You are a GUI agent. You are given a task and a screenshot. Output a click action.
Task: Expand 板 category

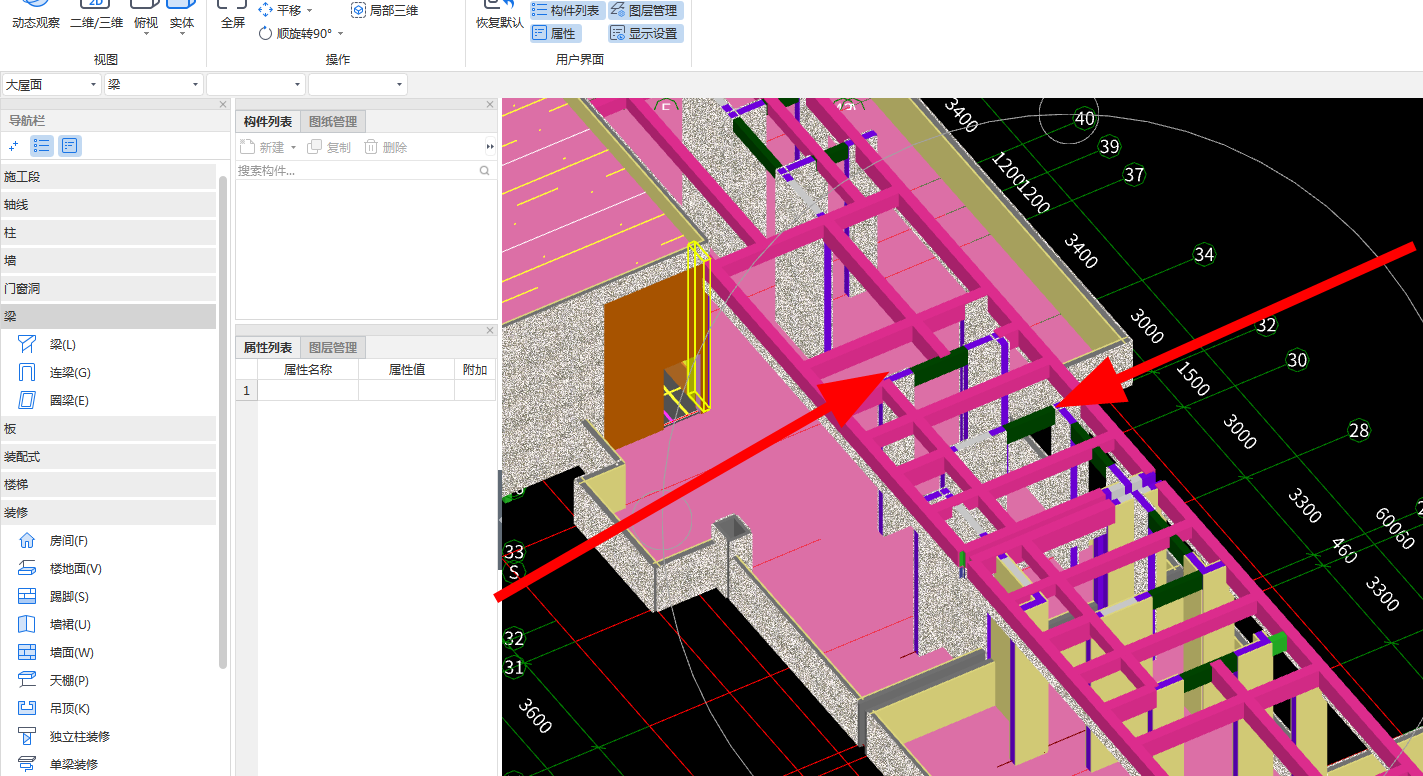(108, 429)
